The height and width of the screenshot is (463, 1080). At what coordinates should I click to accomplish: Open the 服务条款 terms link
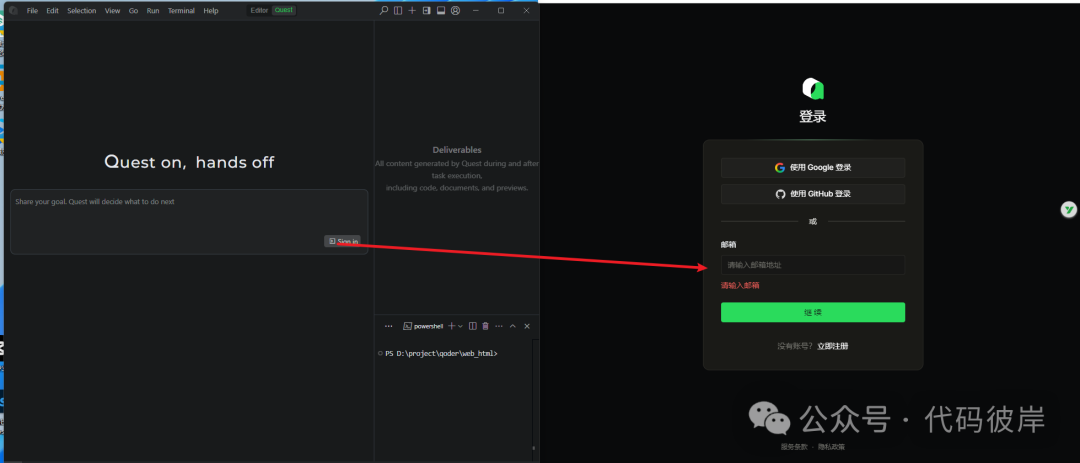pyautogui.click(x=793, y=446)
